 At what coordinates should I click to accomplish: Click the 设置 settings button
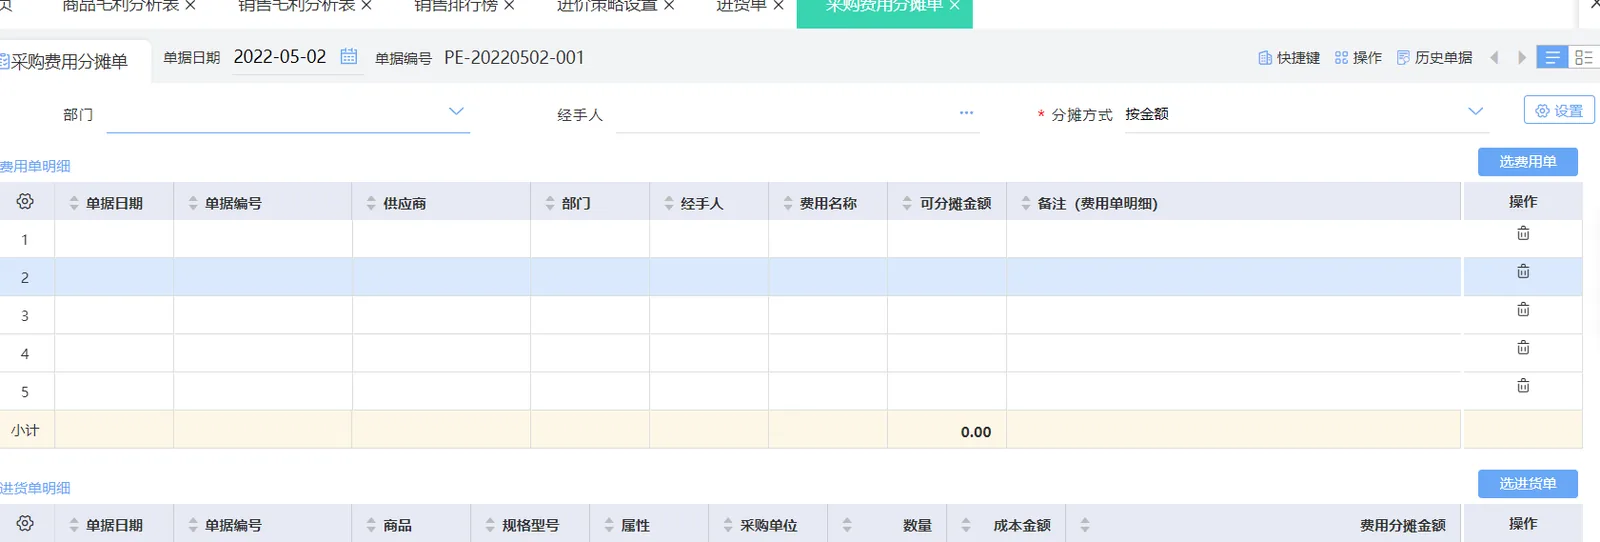[x=1559, y=110]
